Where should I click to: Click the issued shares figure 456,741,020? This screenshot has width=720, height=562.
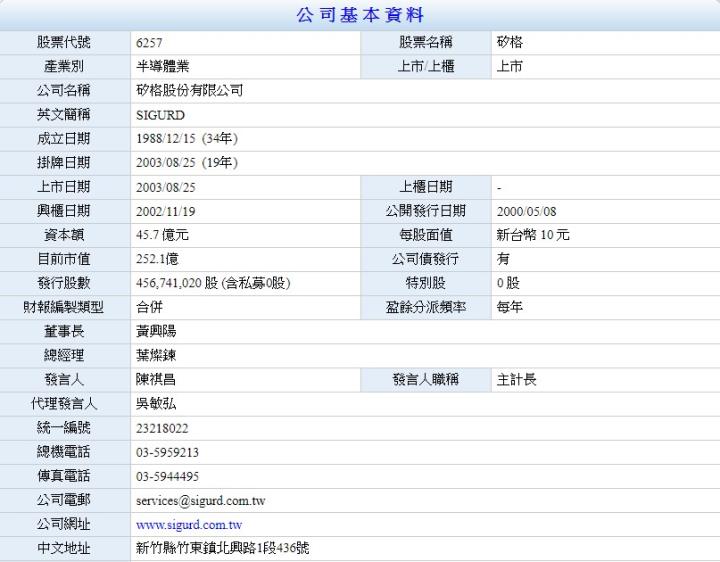(169, 284)
